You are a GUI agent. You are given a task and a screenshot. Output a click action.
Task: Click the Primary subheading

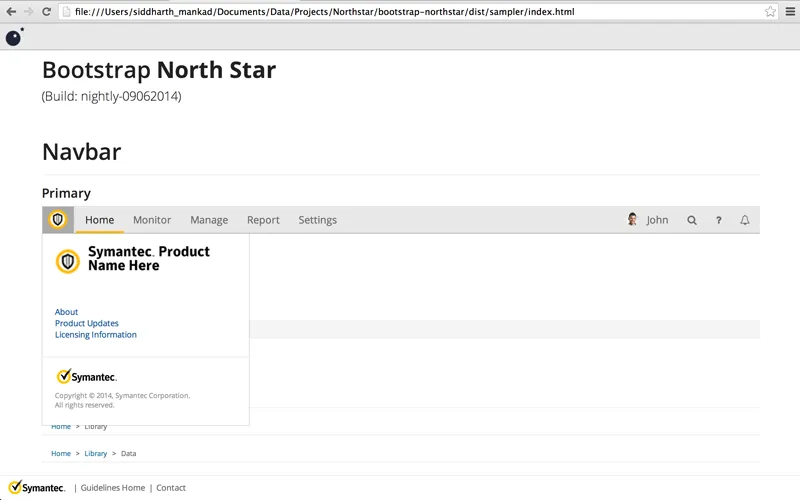[66, 193]
